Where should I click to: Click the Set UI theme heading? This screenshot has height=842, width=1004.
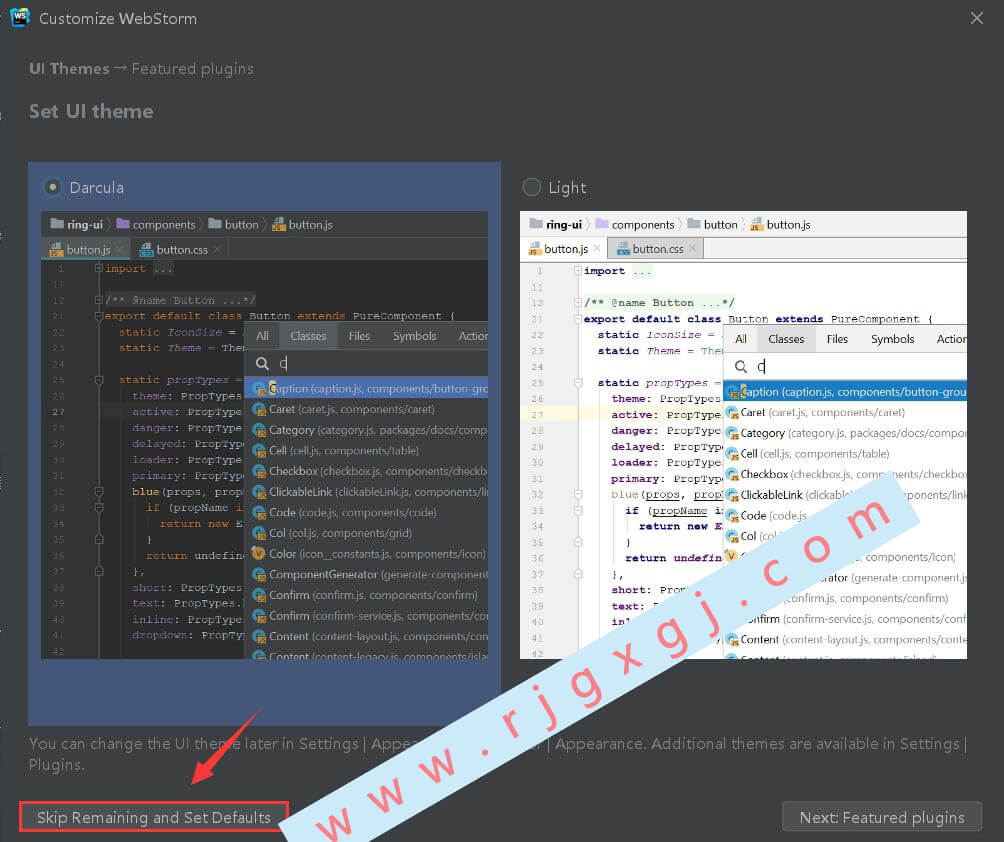coord(91,111)
